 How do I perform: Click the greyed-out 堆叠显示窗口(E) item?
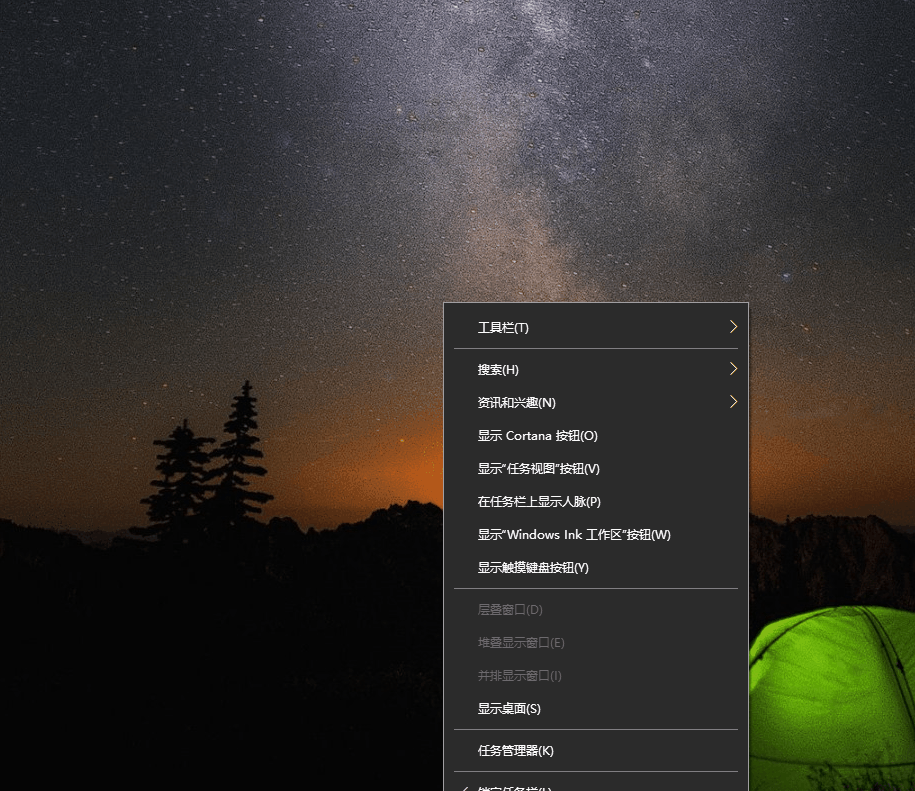(521, 643)
